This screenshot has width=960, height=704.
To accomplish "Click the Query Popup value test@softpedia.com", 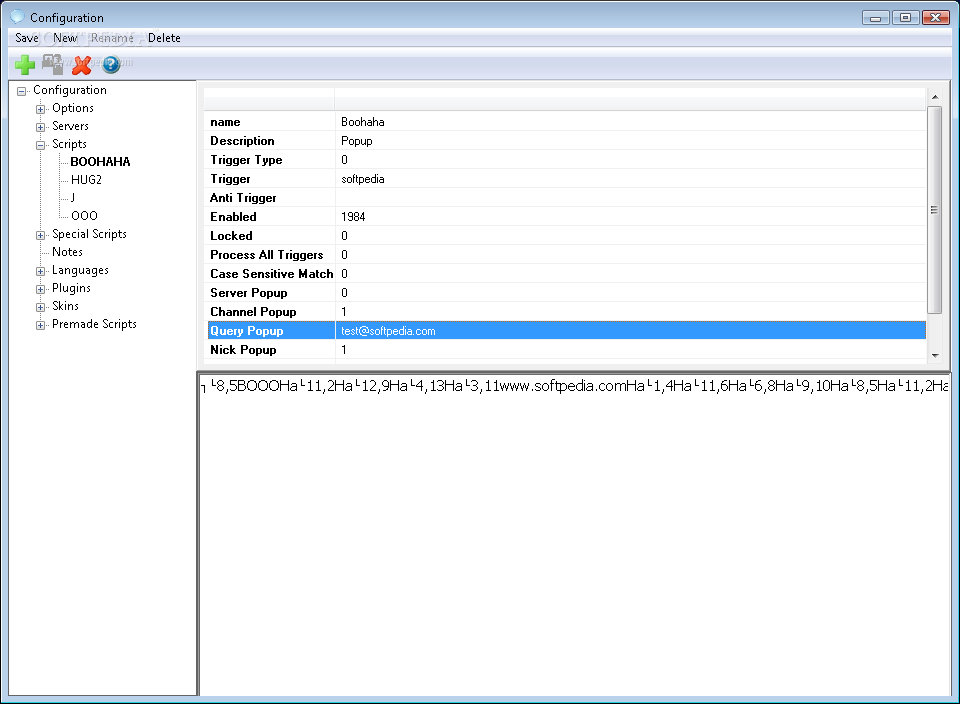I will coord(631,331).
